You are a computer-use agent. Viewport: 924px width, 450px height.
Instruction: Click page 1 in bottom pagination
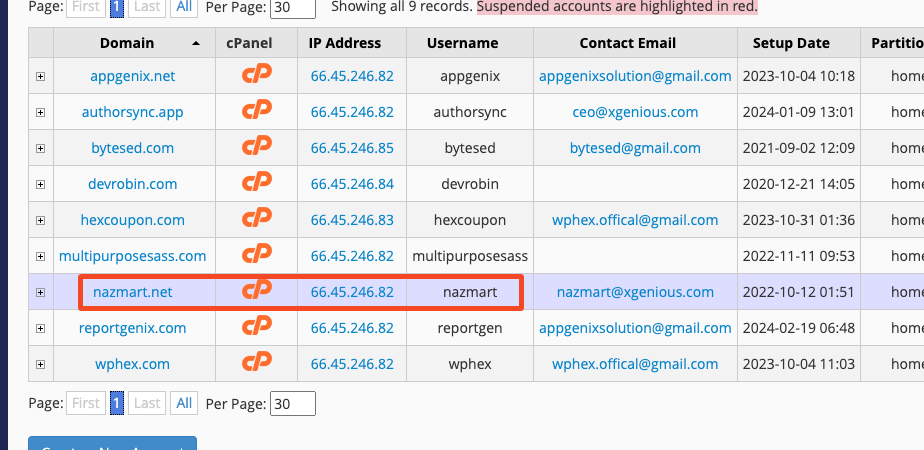tap(117, 403)
